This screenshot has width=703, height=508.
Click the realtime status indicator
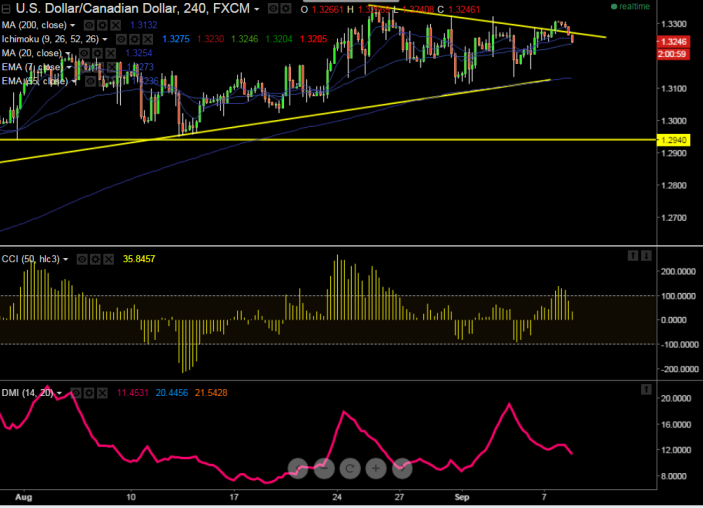(x=630, y=6)
